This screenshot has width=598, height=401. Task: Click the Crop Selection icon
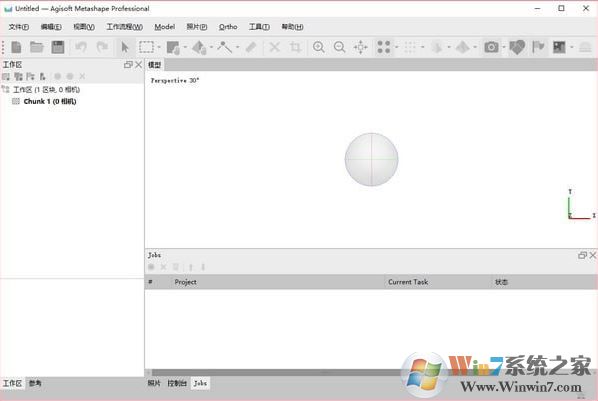tap(295, 47)
